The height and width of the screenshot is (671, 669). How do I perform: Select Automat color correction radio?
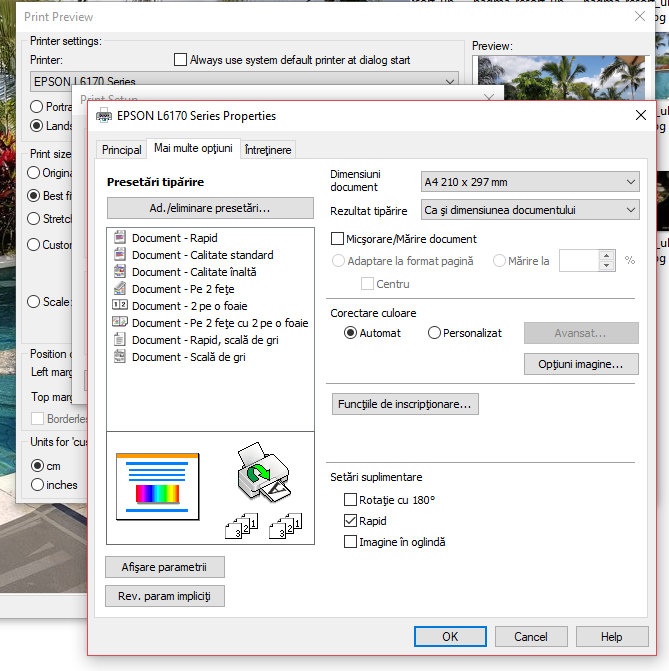(350, 333)
